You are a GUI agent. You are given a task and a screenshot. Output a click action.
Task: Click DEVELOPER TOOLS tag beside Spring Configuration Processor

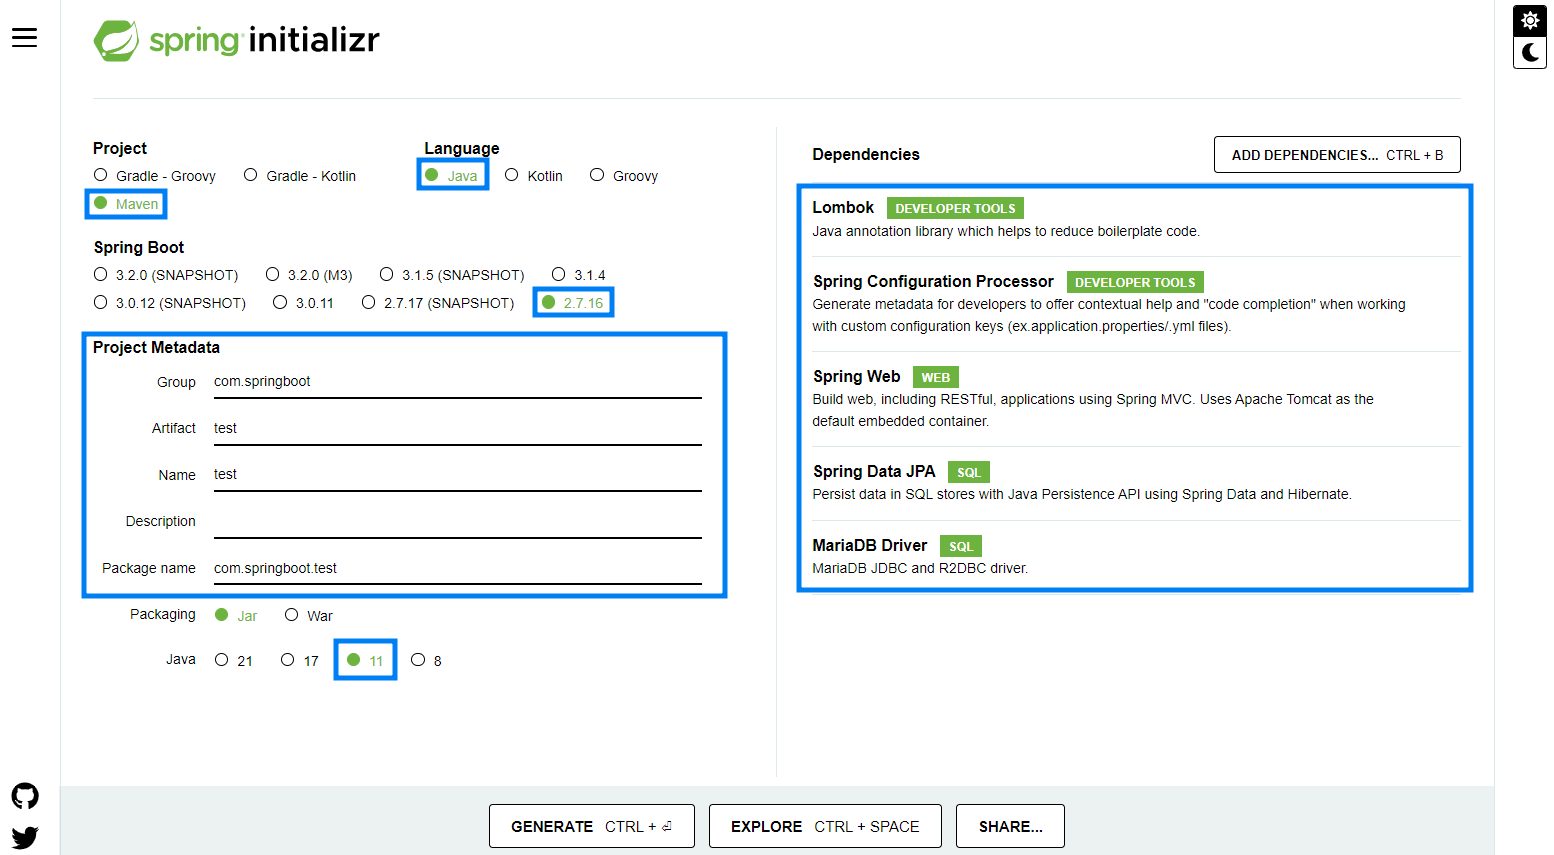tap(1135, 282)
